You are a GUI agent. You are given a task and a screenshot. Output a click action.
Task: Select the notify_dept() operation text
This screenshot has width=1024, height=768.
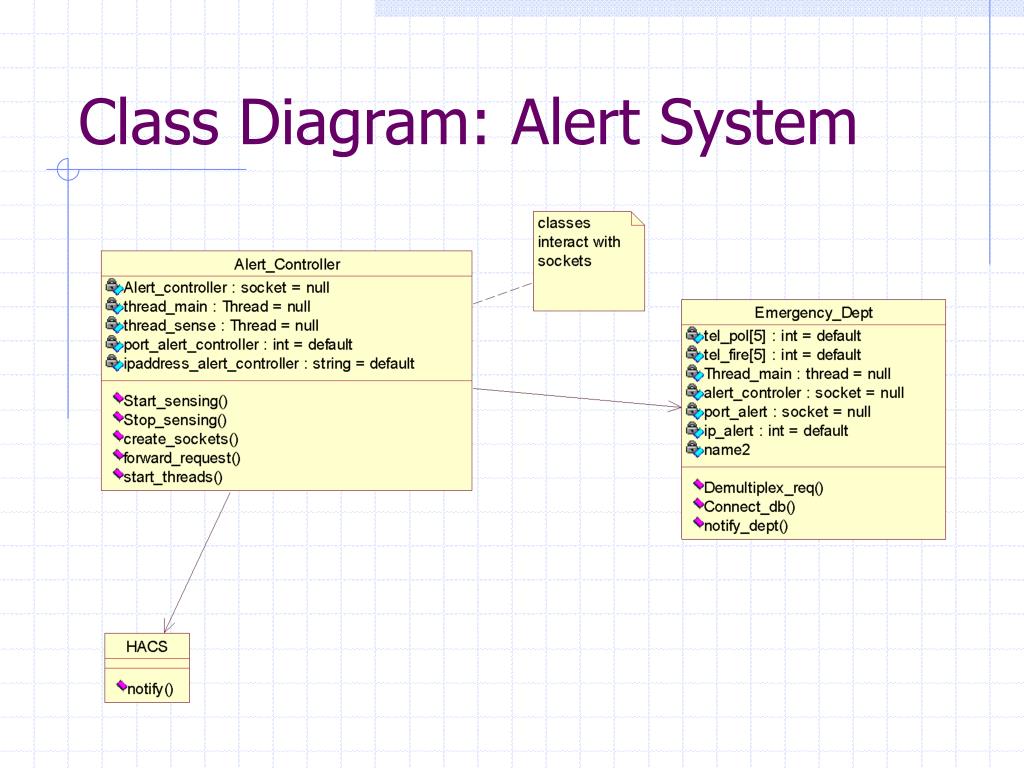tap(746, 526)
